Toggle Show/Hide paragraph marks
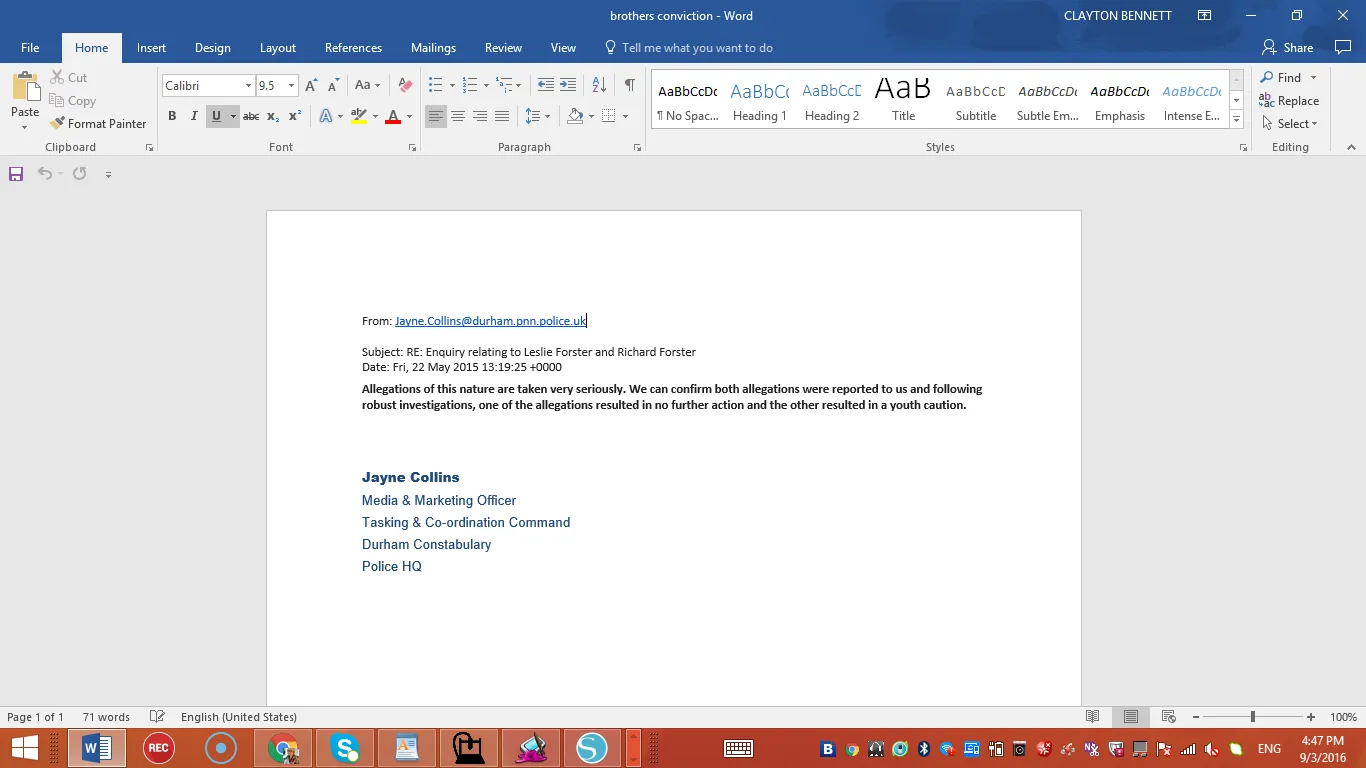The width and height of the screenshot is (1366, 768). (629, 85)
